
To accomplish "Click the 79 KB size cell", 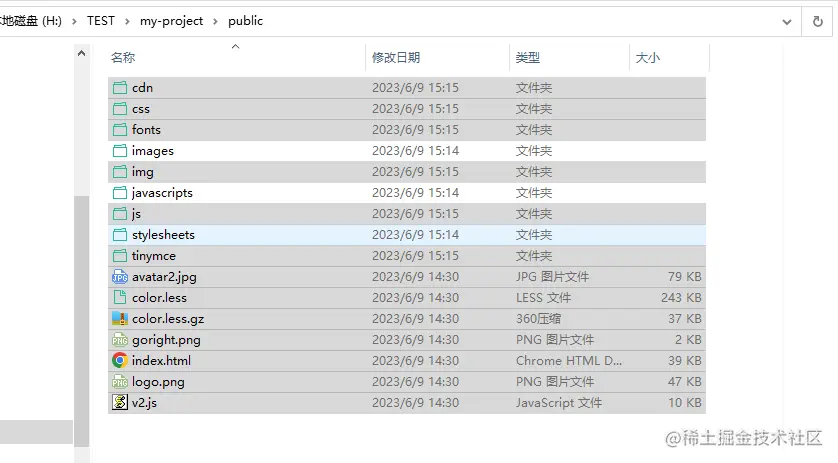I will (684, 277).
